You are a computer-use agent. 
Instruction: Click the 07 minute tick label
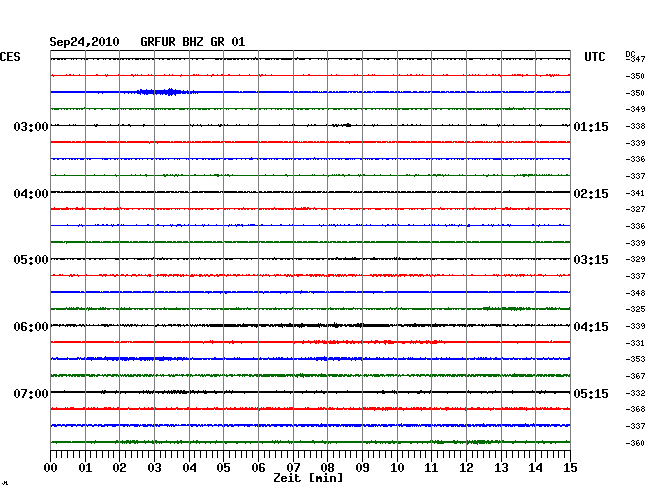(293, 468)
